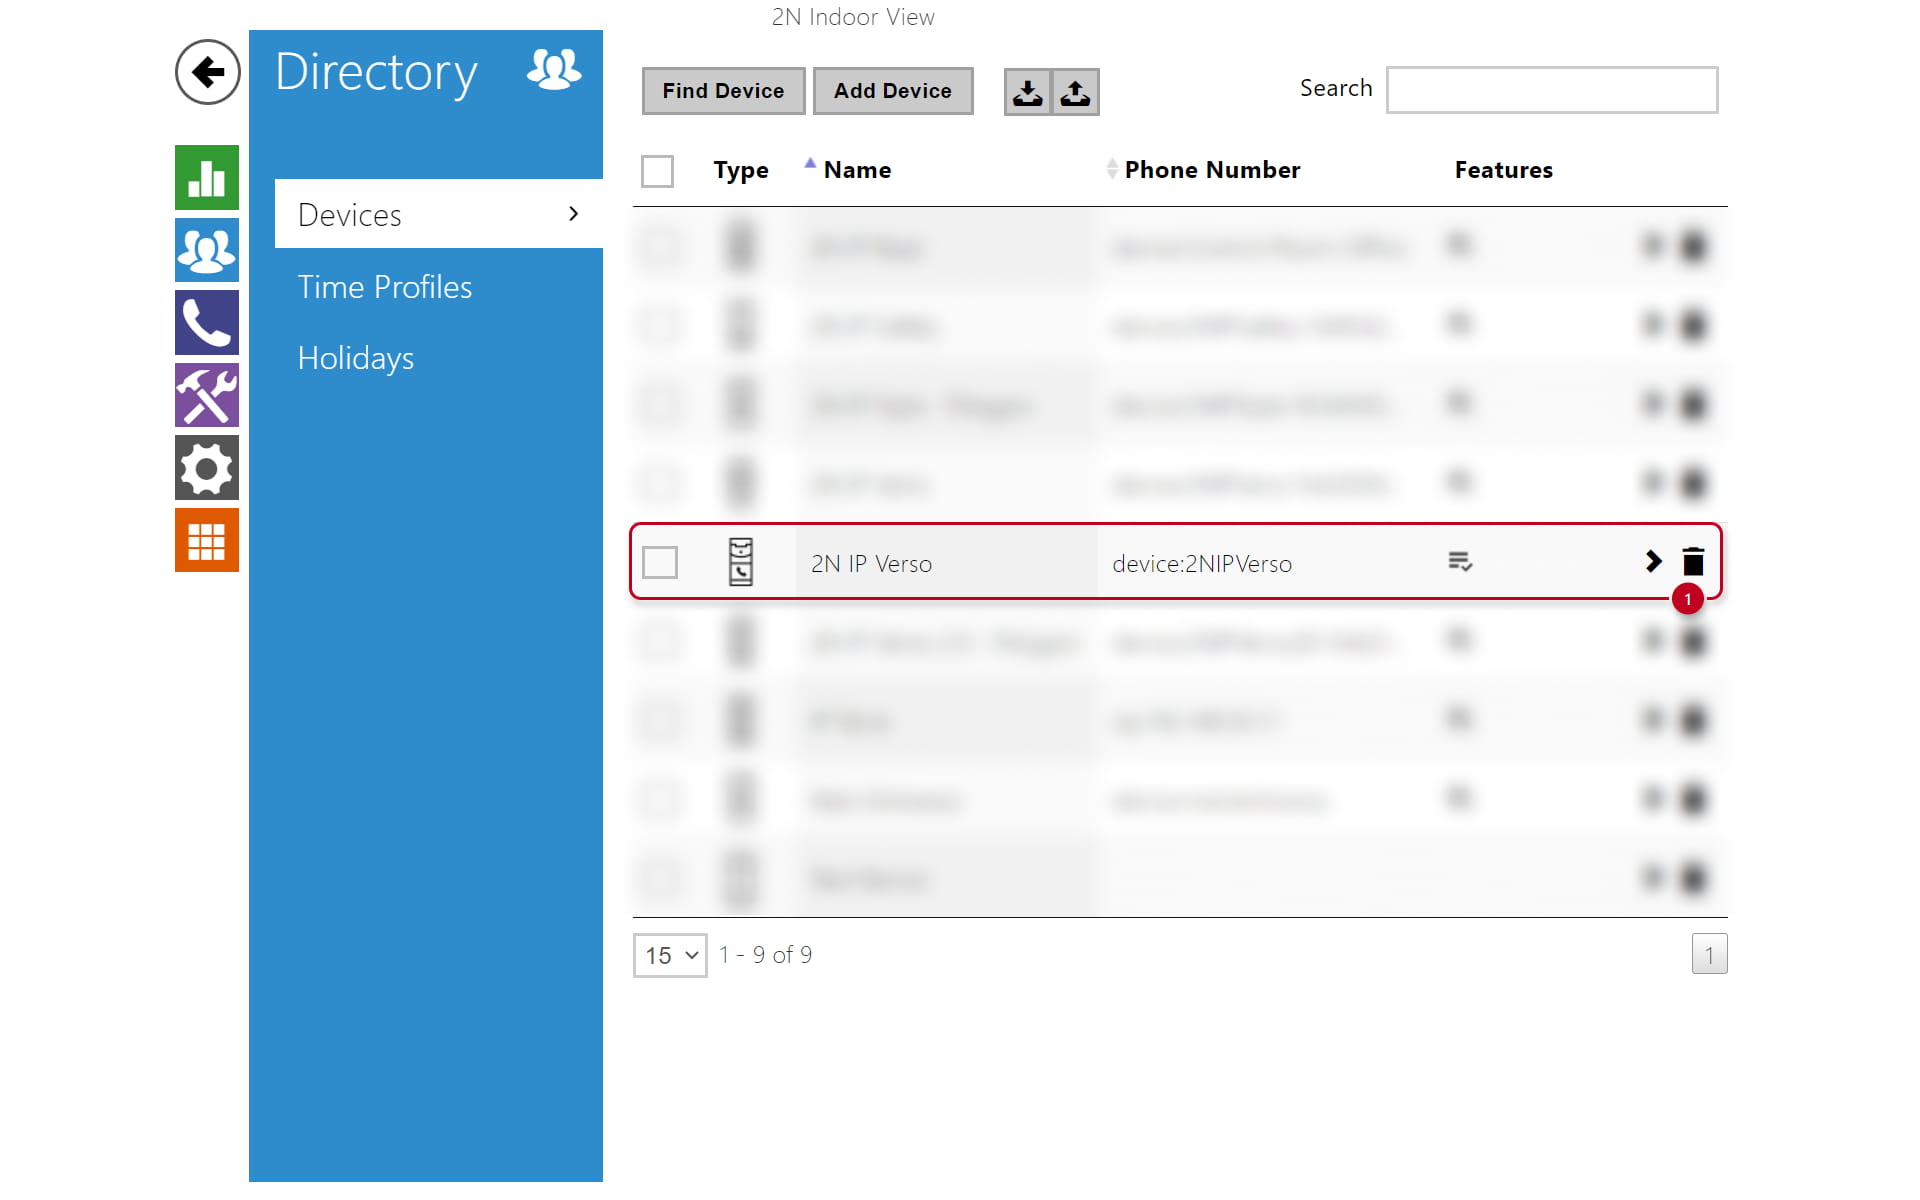Delete the 2N IP Verso device
1920x1200 pixels.
coord(1693,561)
